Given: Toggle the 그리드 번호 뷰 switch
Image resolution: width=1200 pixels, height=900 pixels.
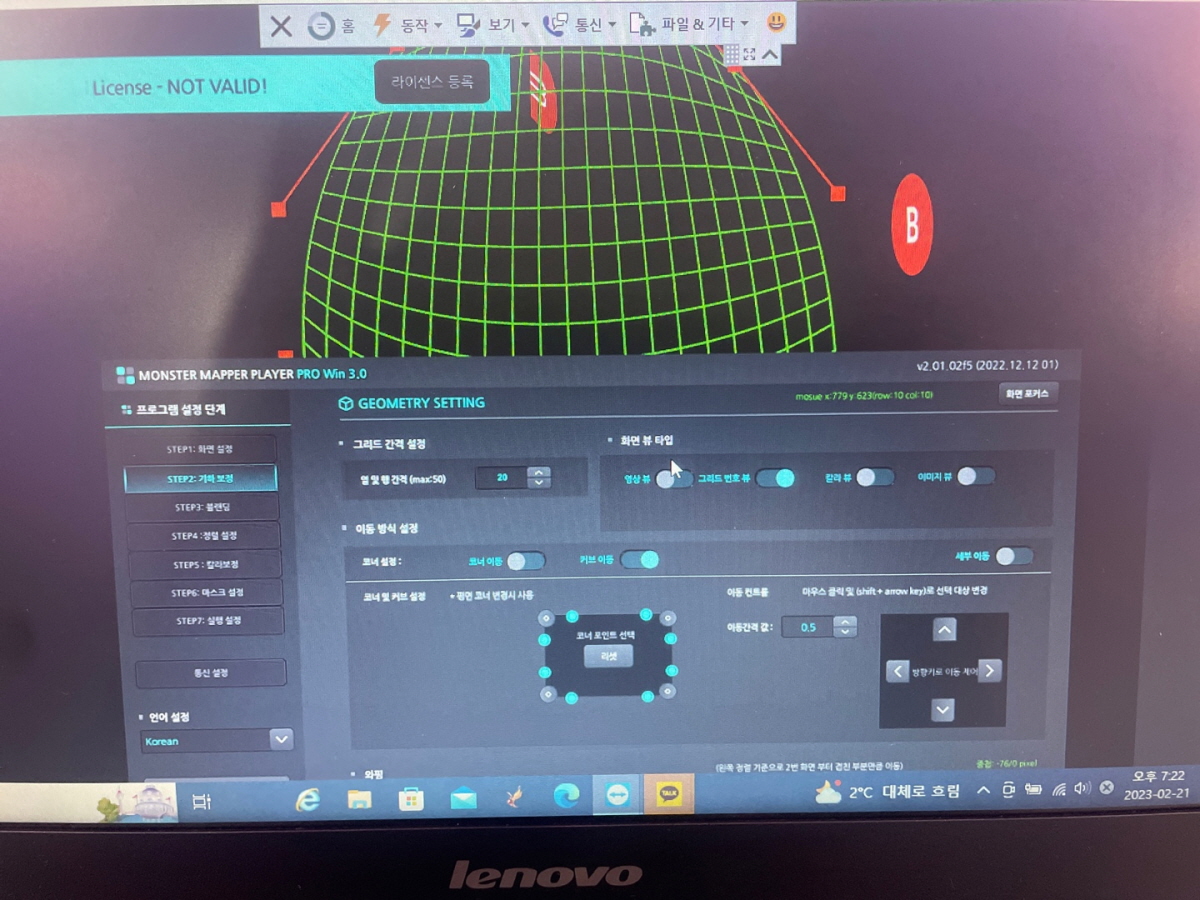Looking at the screenshot, I should [x=775, y=478].
